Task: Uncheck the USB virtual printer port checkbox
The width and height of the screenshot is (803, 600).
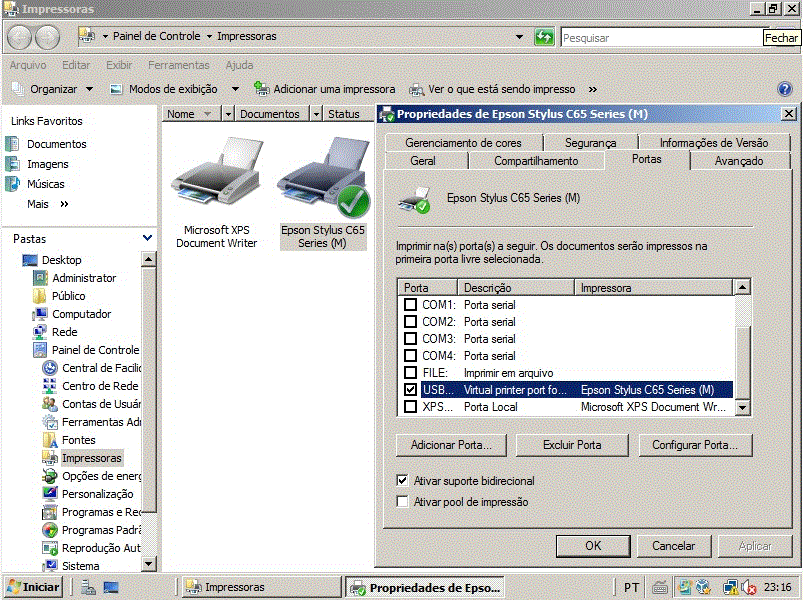Action: point(410,390)
